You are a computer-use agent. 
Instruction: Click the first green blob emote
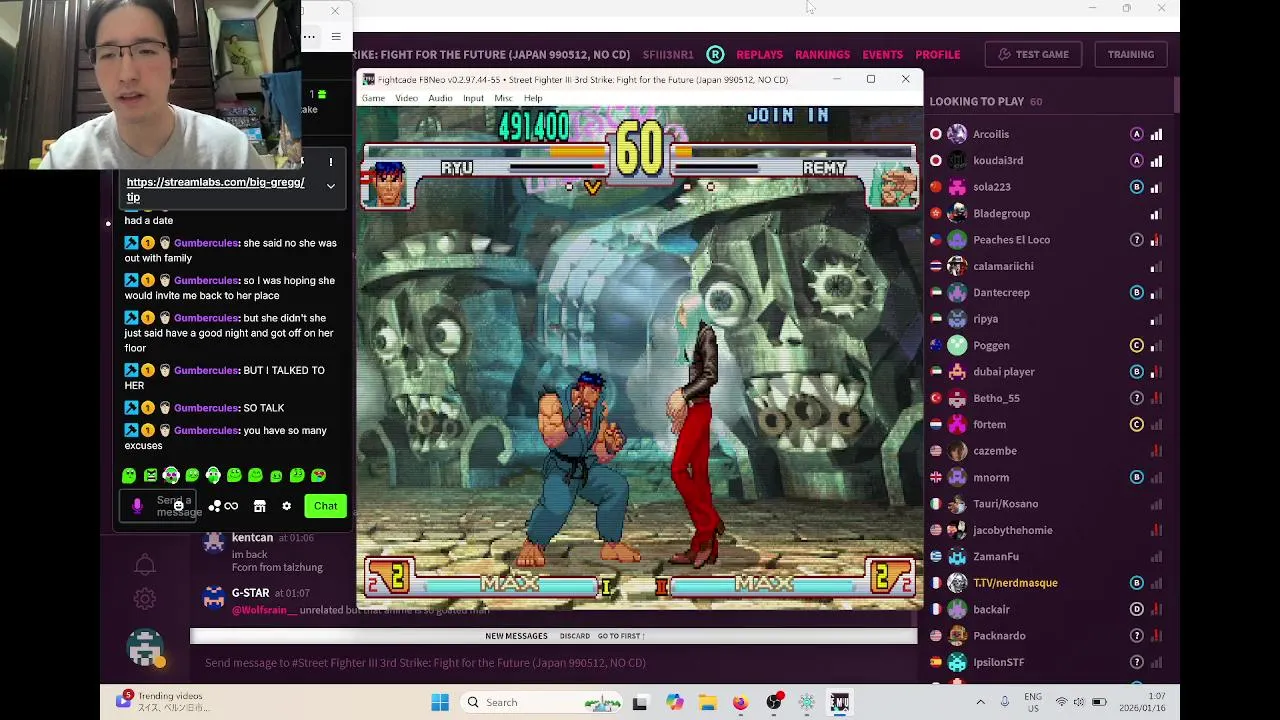[x=129, y=476]
